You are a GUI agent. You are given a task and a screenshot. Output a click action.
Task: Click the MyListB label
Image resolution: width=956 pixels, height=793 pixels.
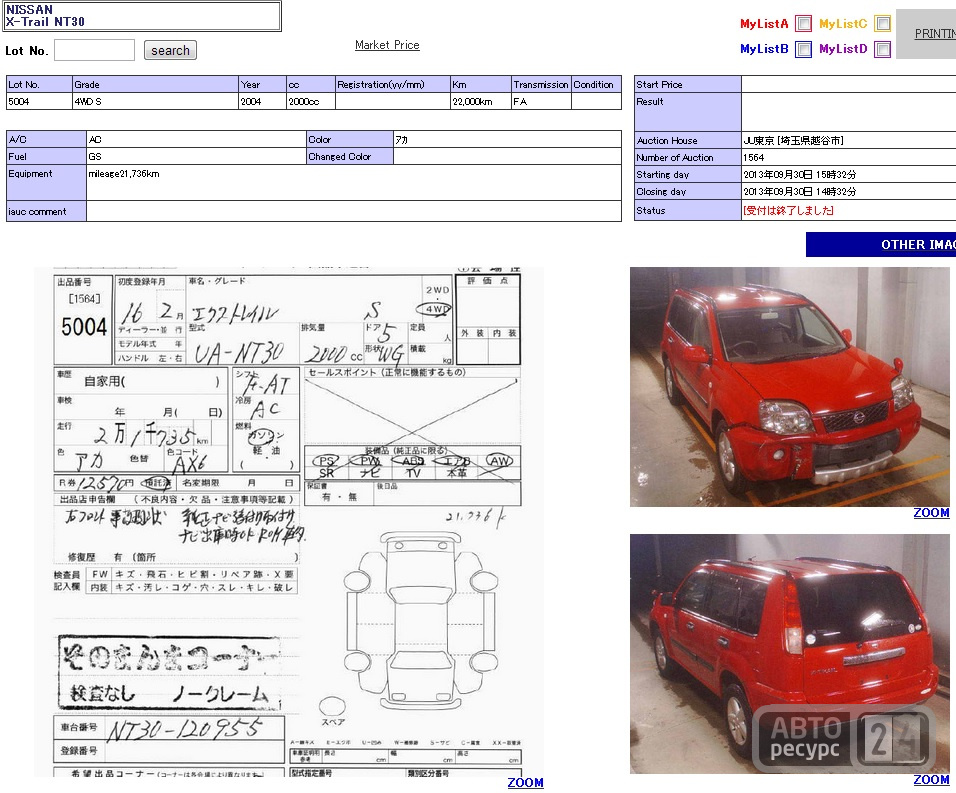(x=764, y=49)
